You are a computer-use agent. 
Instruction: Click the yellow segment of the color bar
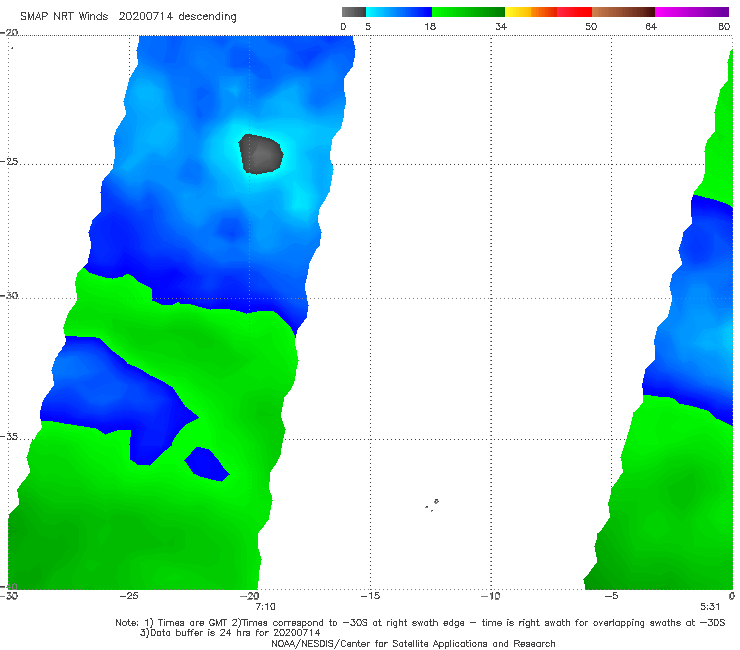[518, 12]
